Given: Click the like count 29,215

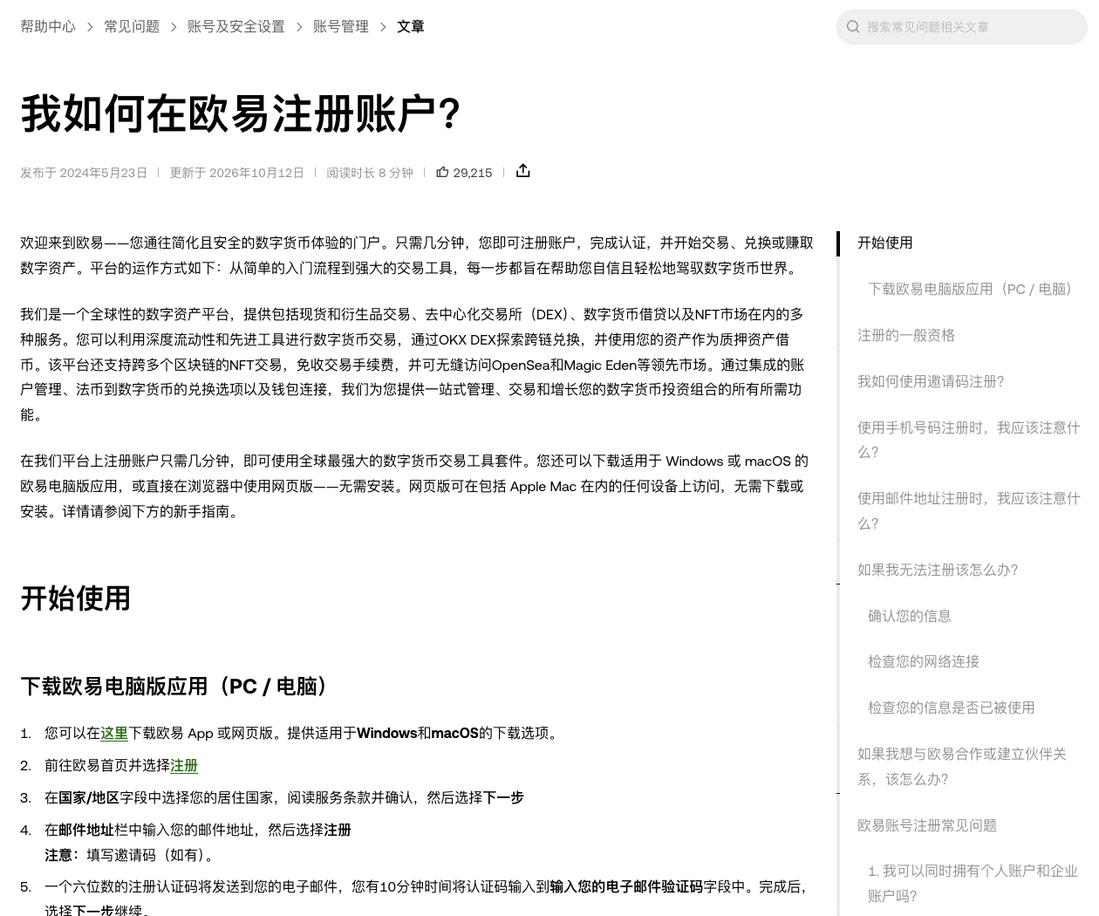Looking at the screenshot, I should tap(472, 173).
